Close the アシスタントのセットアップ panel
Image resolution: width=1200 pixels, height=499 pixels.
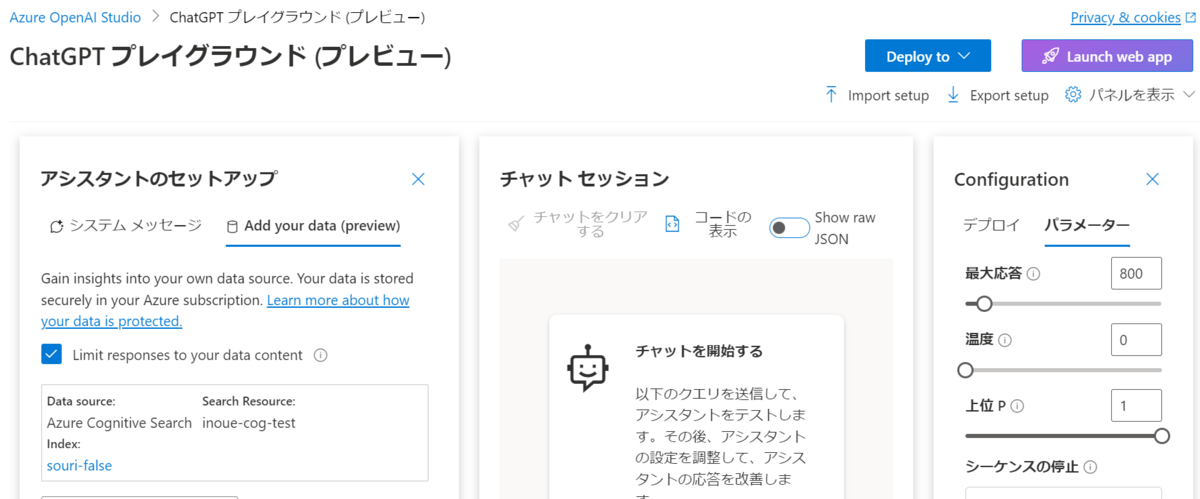(x=418, y=179)
